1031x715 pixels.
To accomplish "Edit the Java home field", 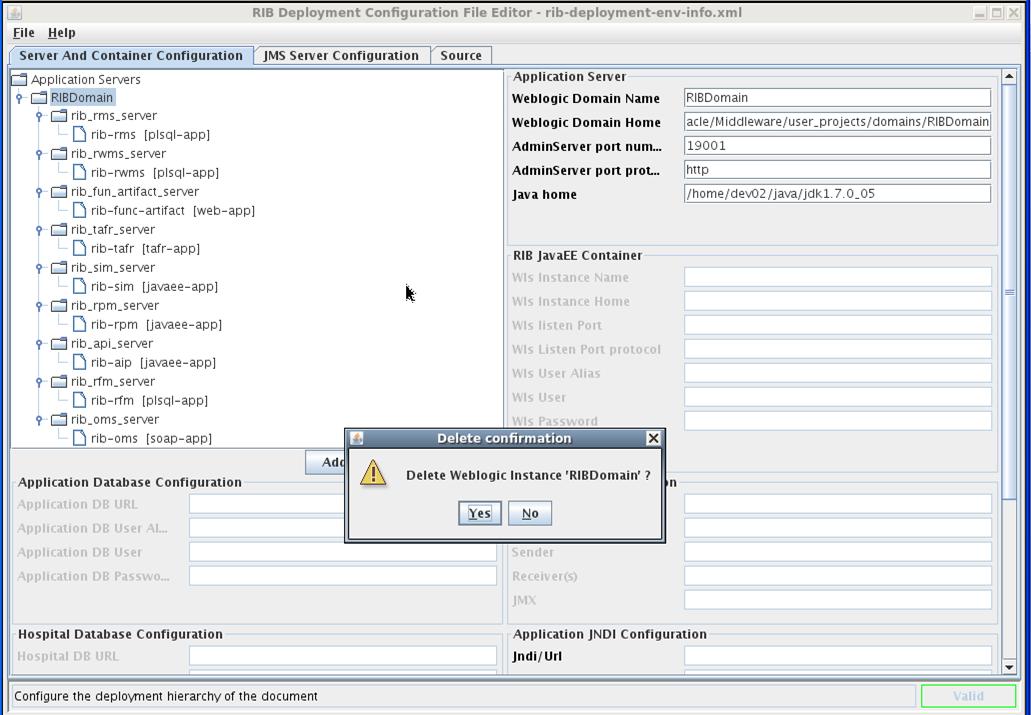I will click(837, 193).
